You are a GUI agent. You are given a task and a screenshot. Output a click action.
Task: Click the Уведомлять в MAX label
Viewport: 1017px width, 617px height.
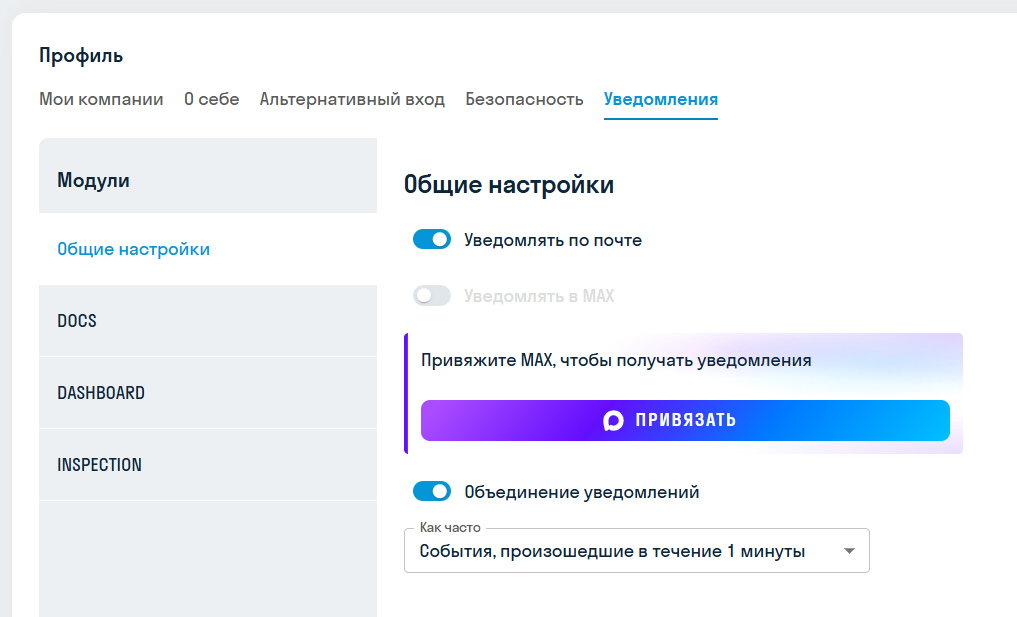coord(539,296)
